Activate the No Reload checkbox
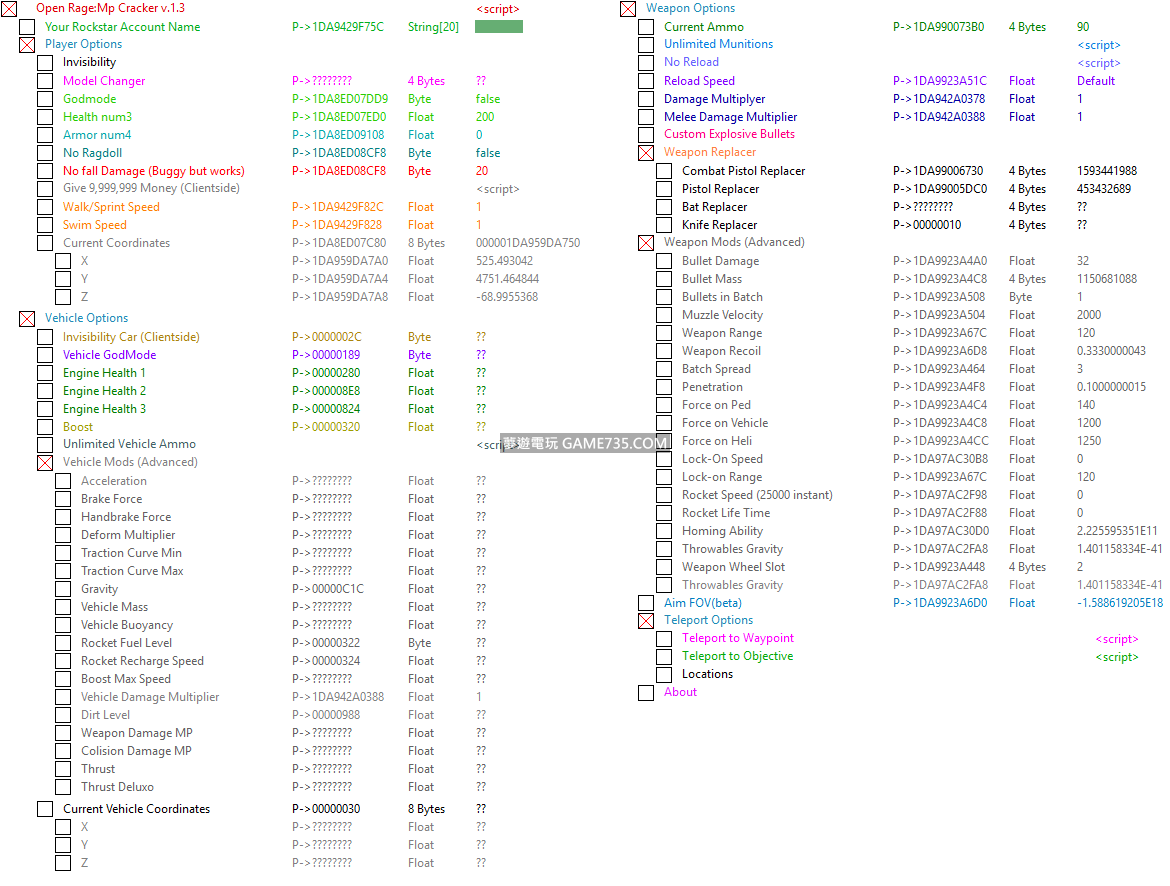 tap(646, 63)
